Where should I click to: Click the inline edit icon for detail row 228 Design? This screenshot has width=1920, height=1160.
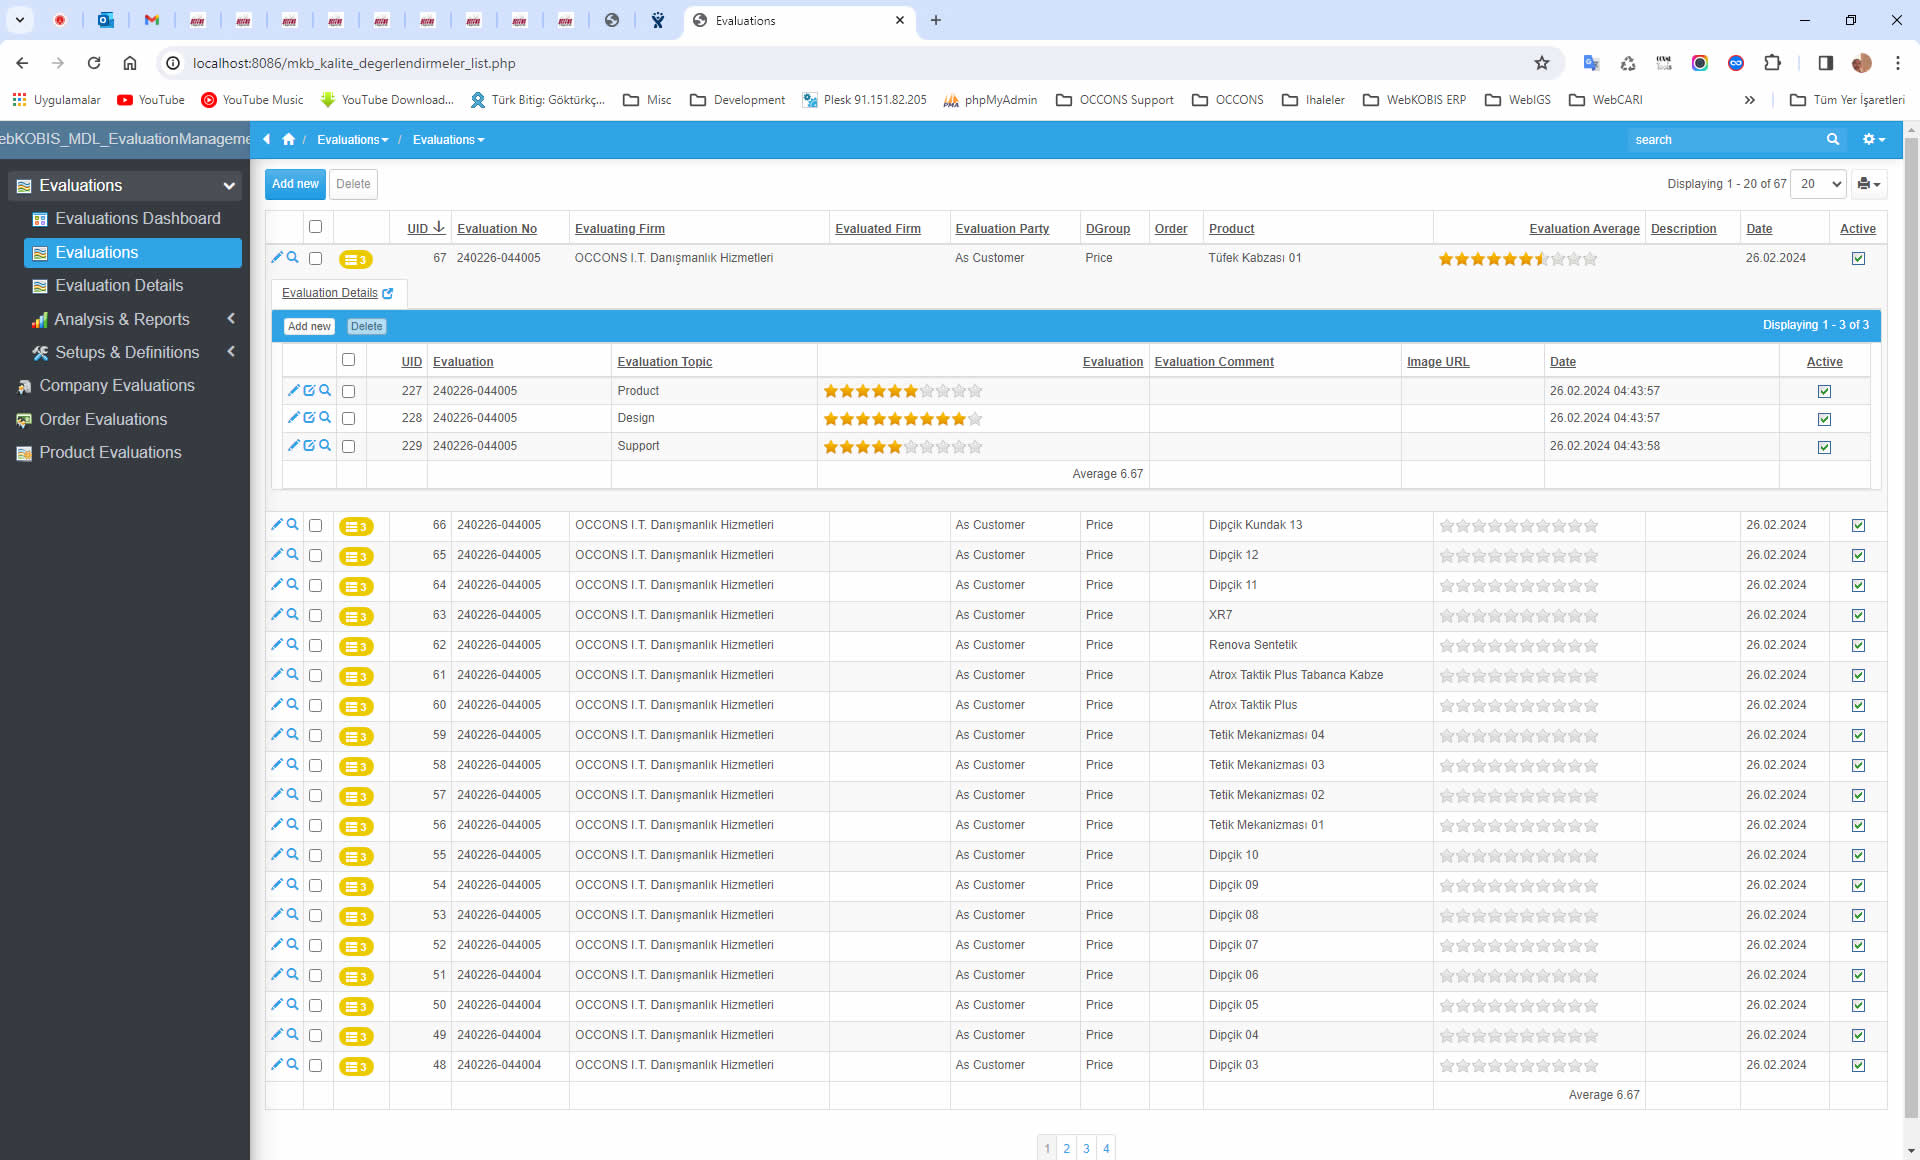(309, 418)
